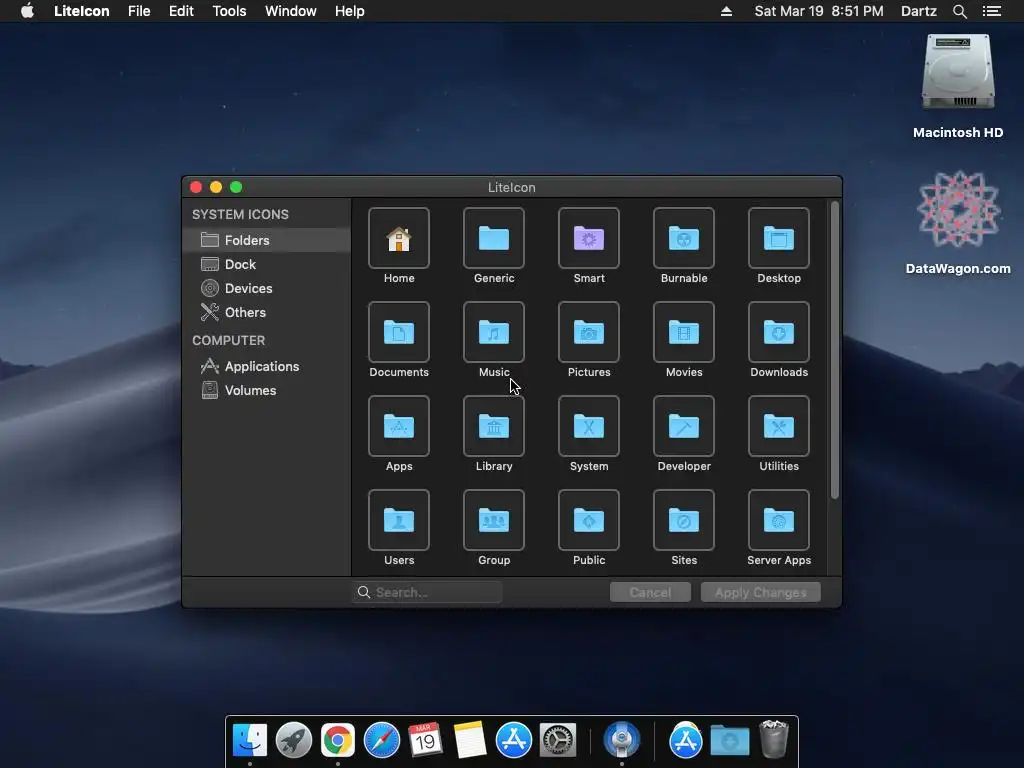Open Notes from the Dock
The image size is (1024, 768).
[x=470, y=741]
